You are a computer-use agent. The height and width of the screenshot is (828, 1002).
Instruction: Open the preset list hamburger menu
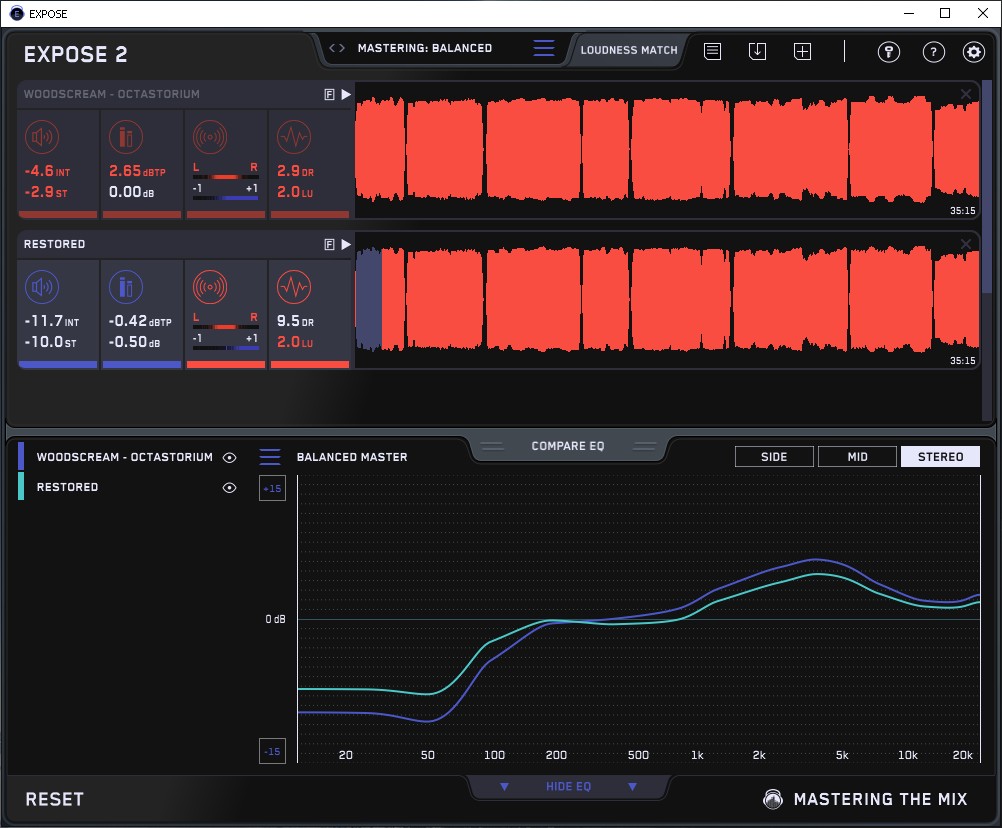(544, 48)
